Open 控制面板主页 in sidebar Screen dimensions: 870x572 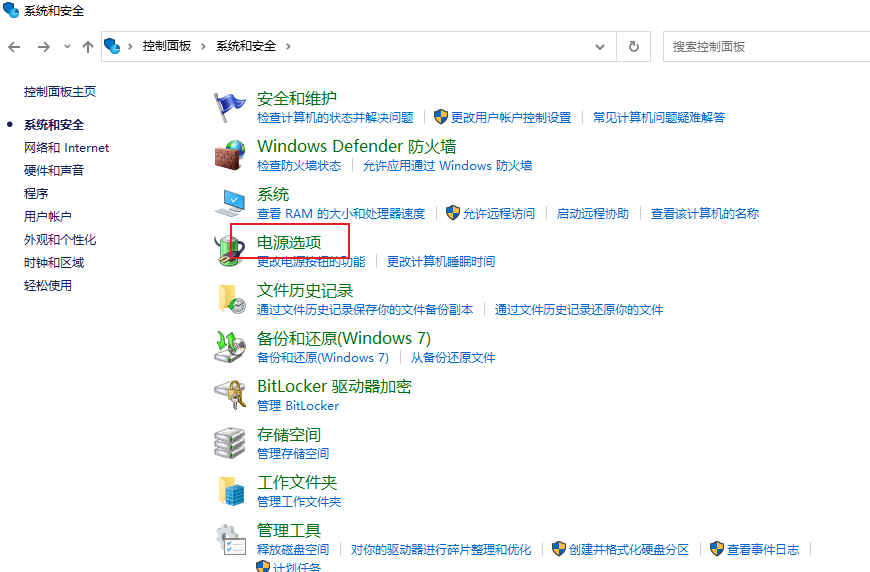[x=60, y=92]
